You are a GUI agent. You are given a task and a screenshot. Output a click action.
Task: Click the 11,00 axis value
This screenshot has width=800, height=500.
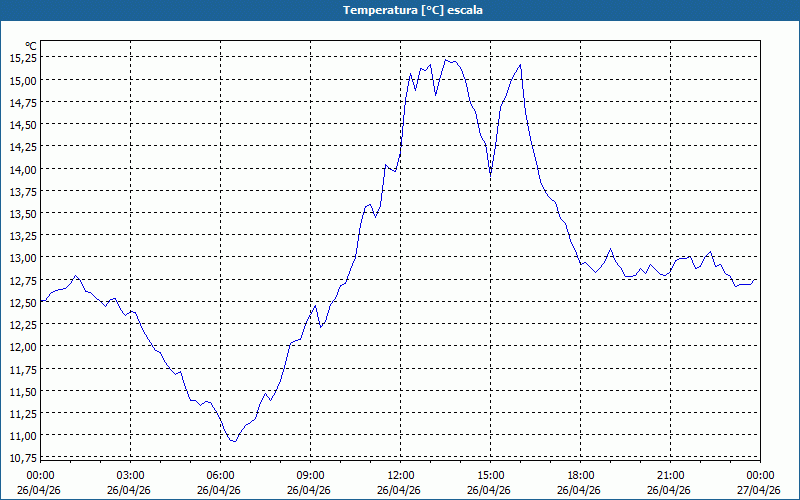click(x=23, y=436)
